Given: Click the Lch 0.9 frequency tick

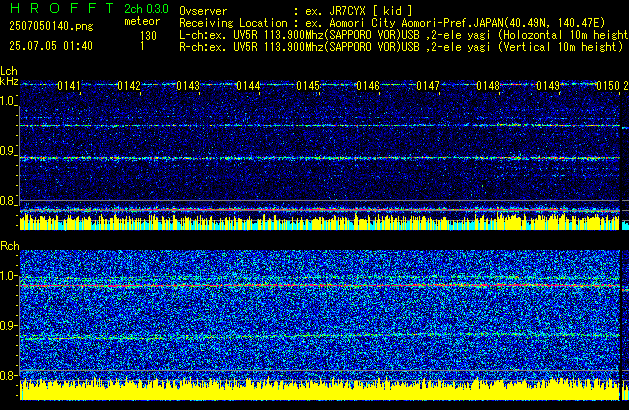Looking at the screenshot, I should point(8,151).
